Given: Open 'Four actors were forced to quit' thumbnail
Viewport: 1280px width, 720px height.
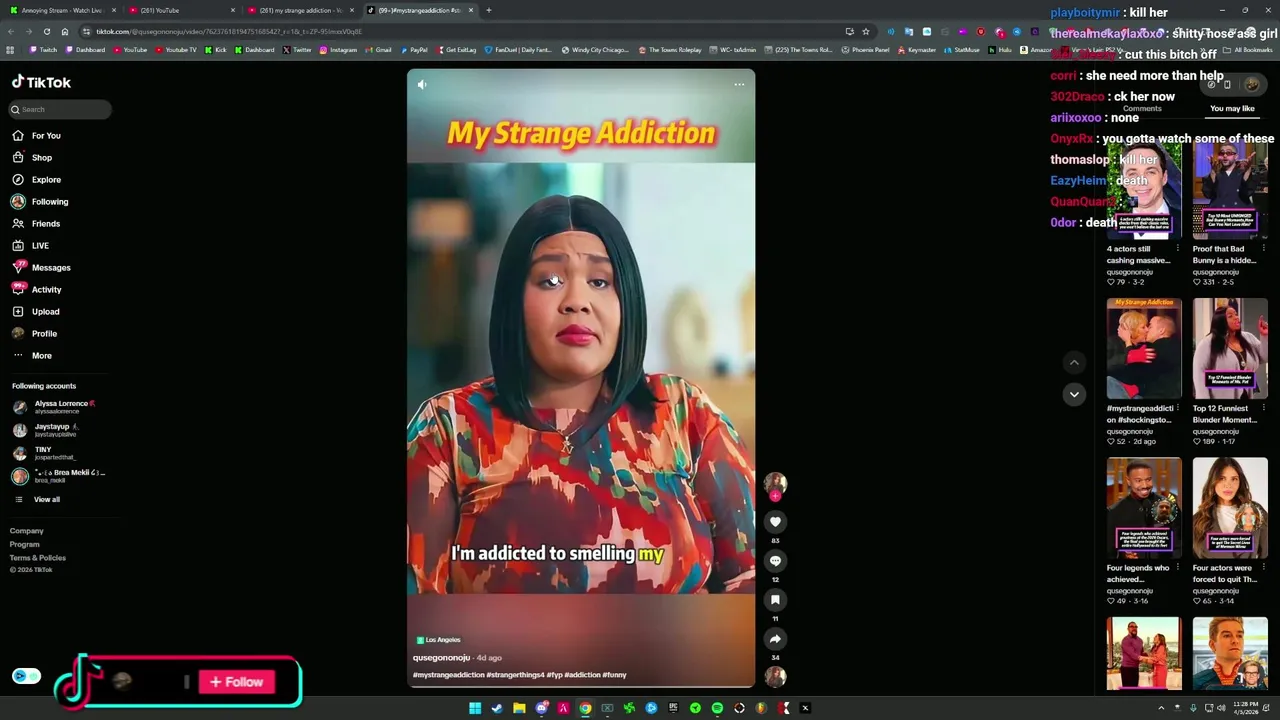Looking at the screenshot, I should coord(1230,508).
